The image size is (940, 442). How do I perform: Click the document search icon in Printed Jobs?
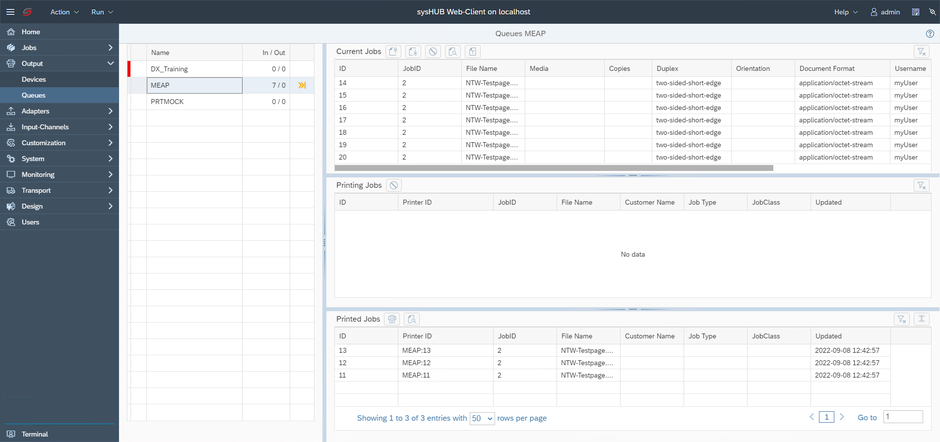tap(412, 319)
